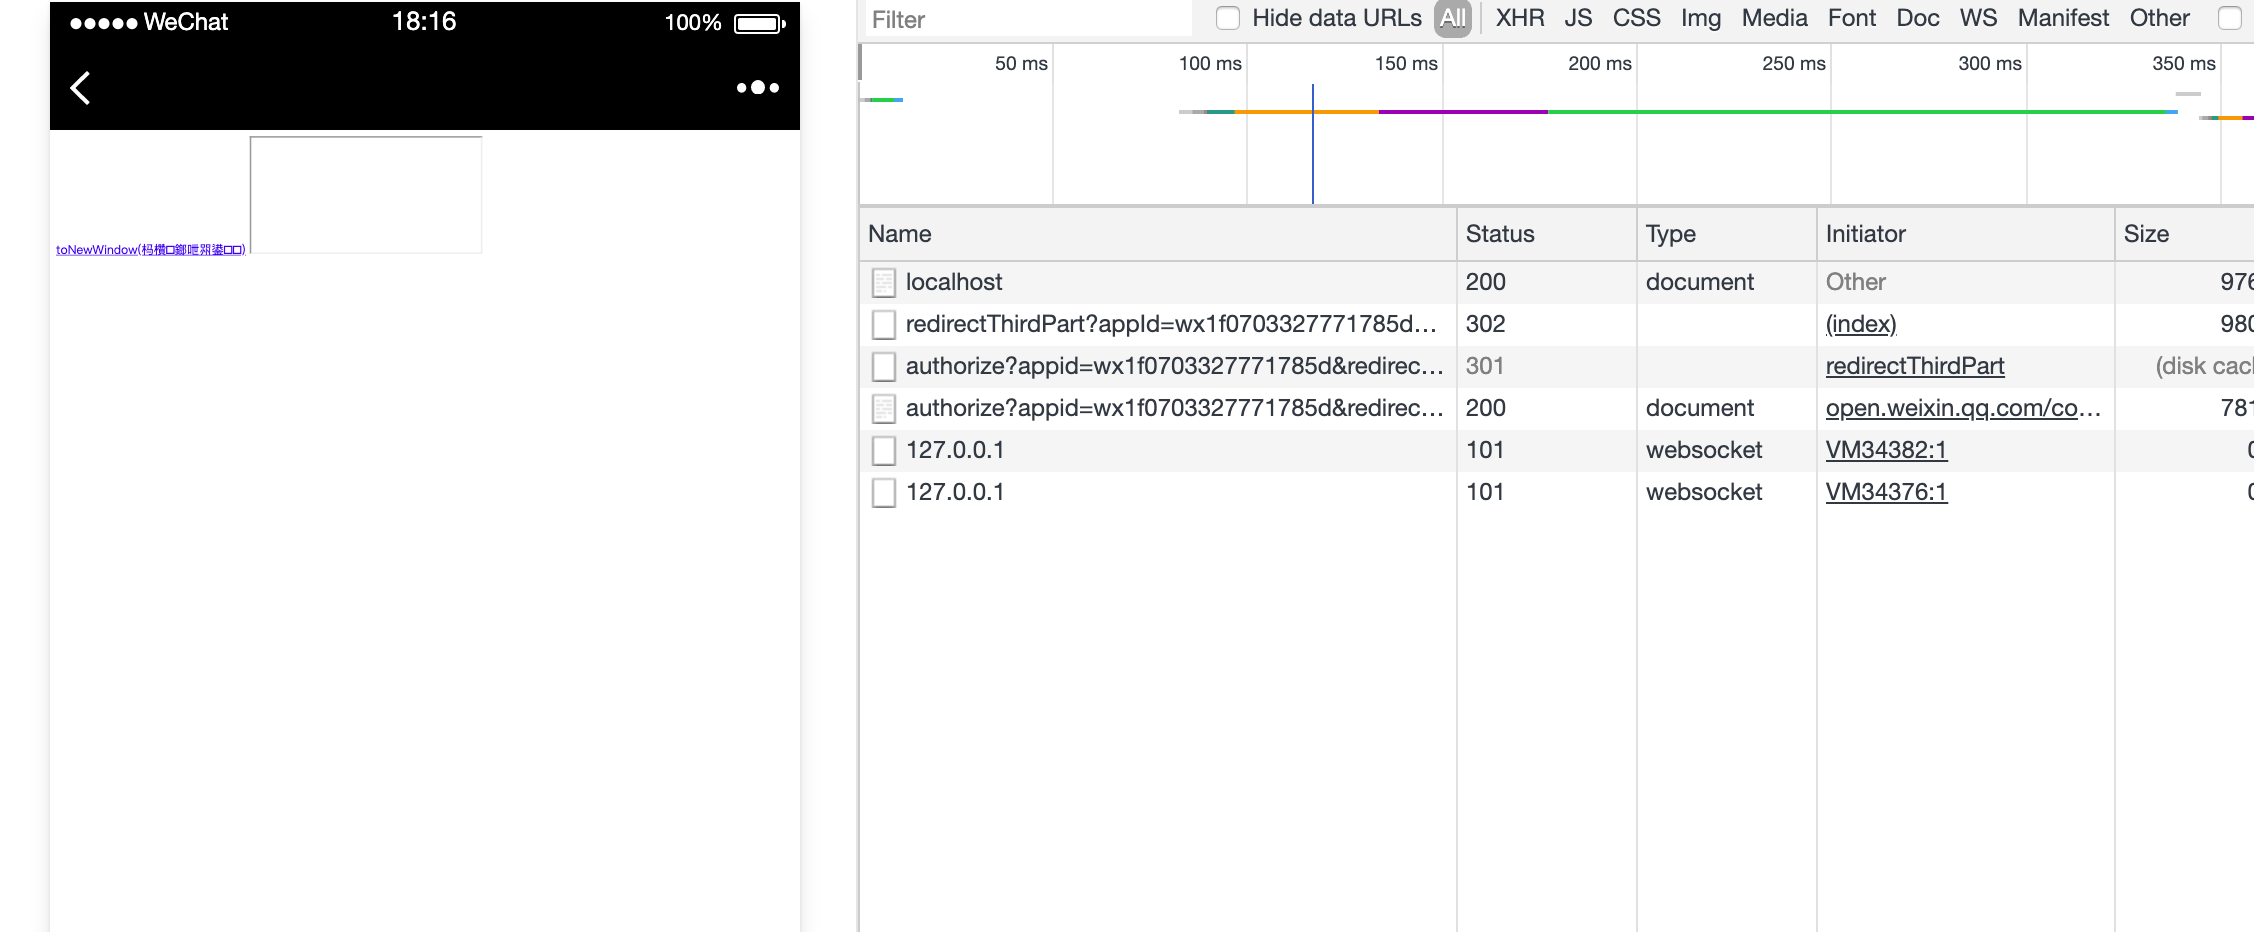Open the (index) initiator link
The image size is (2254, 932).
(x=1861, y=324)
